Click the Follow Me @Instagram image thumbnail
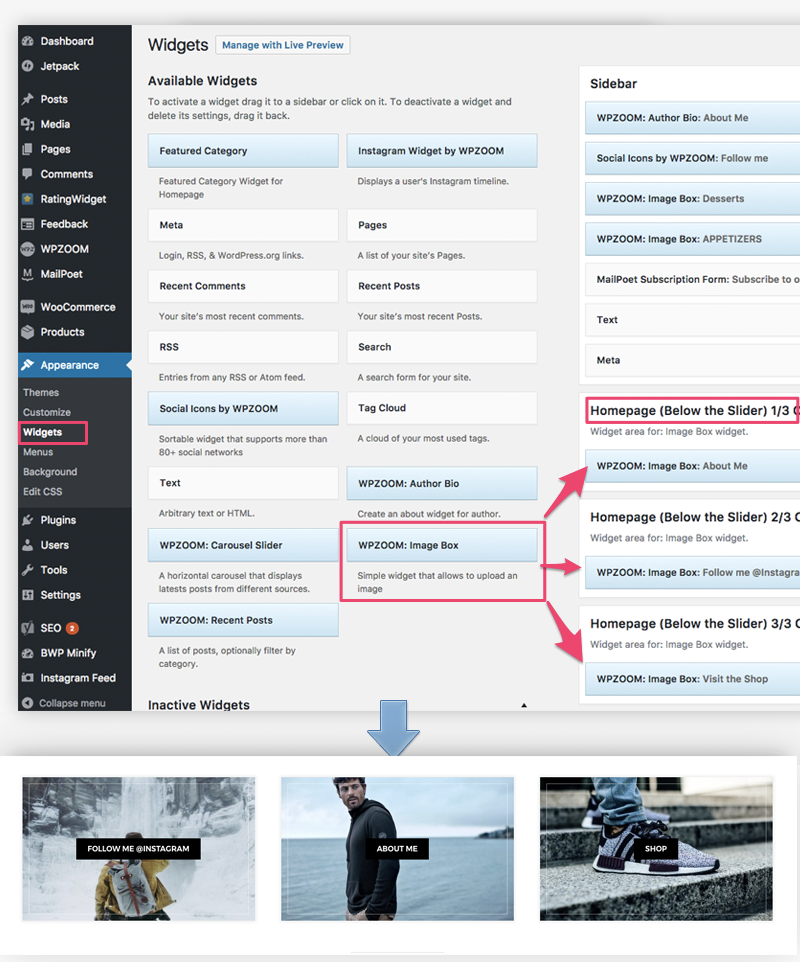Screen dimensions: 800x962 pos(139,849)
